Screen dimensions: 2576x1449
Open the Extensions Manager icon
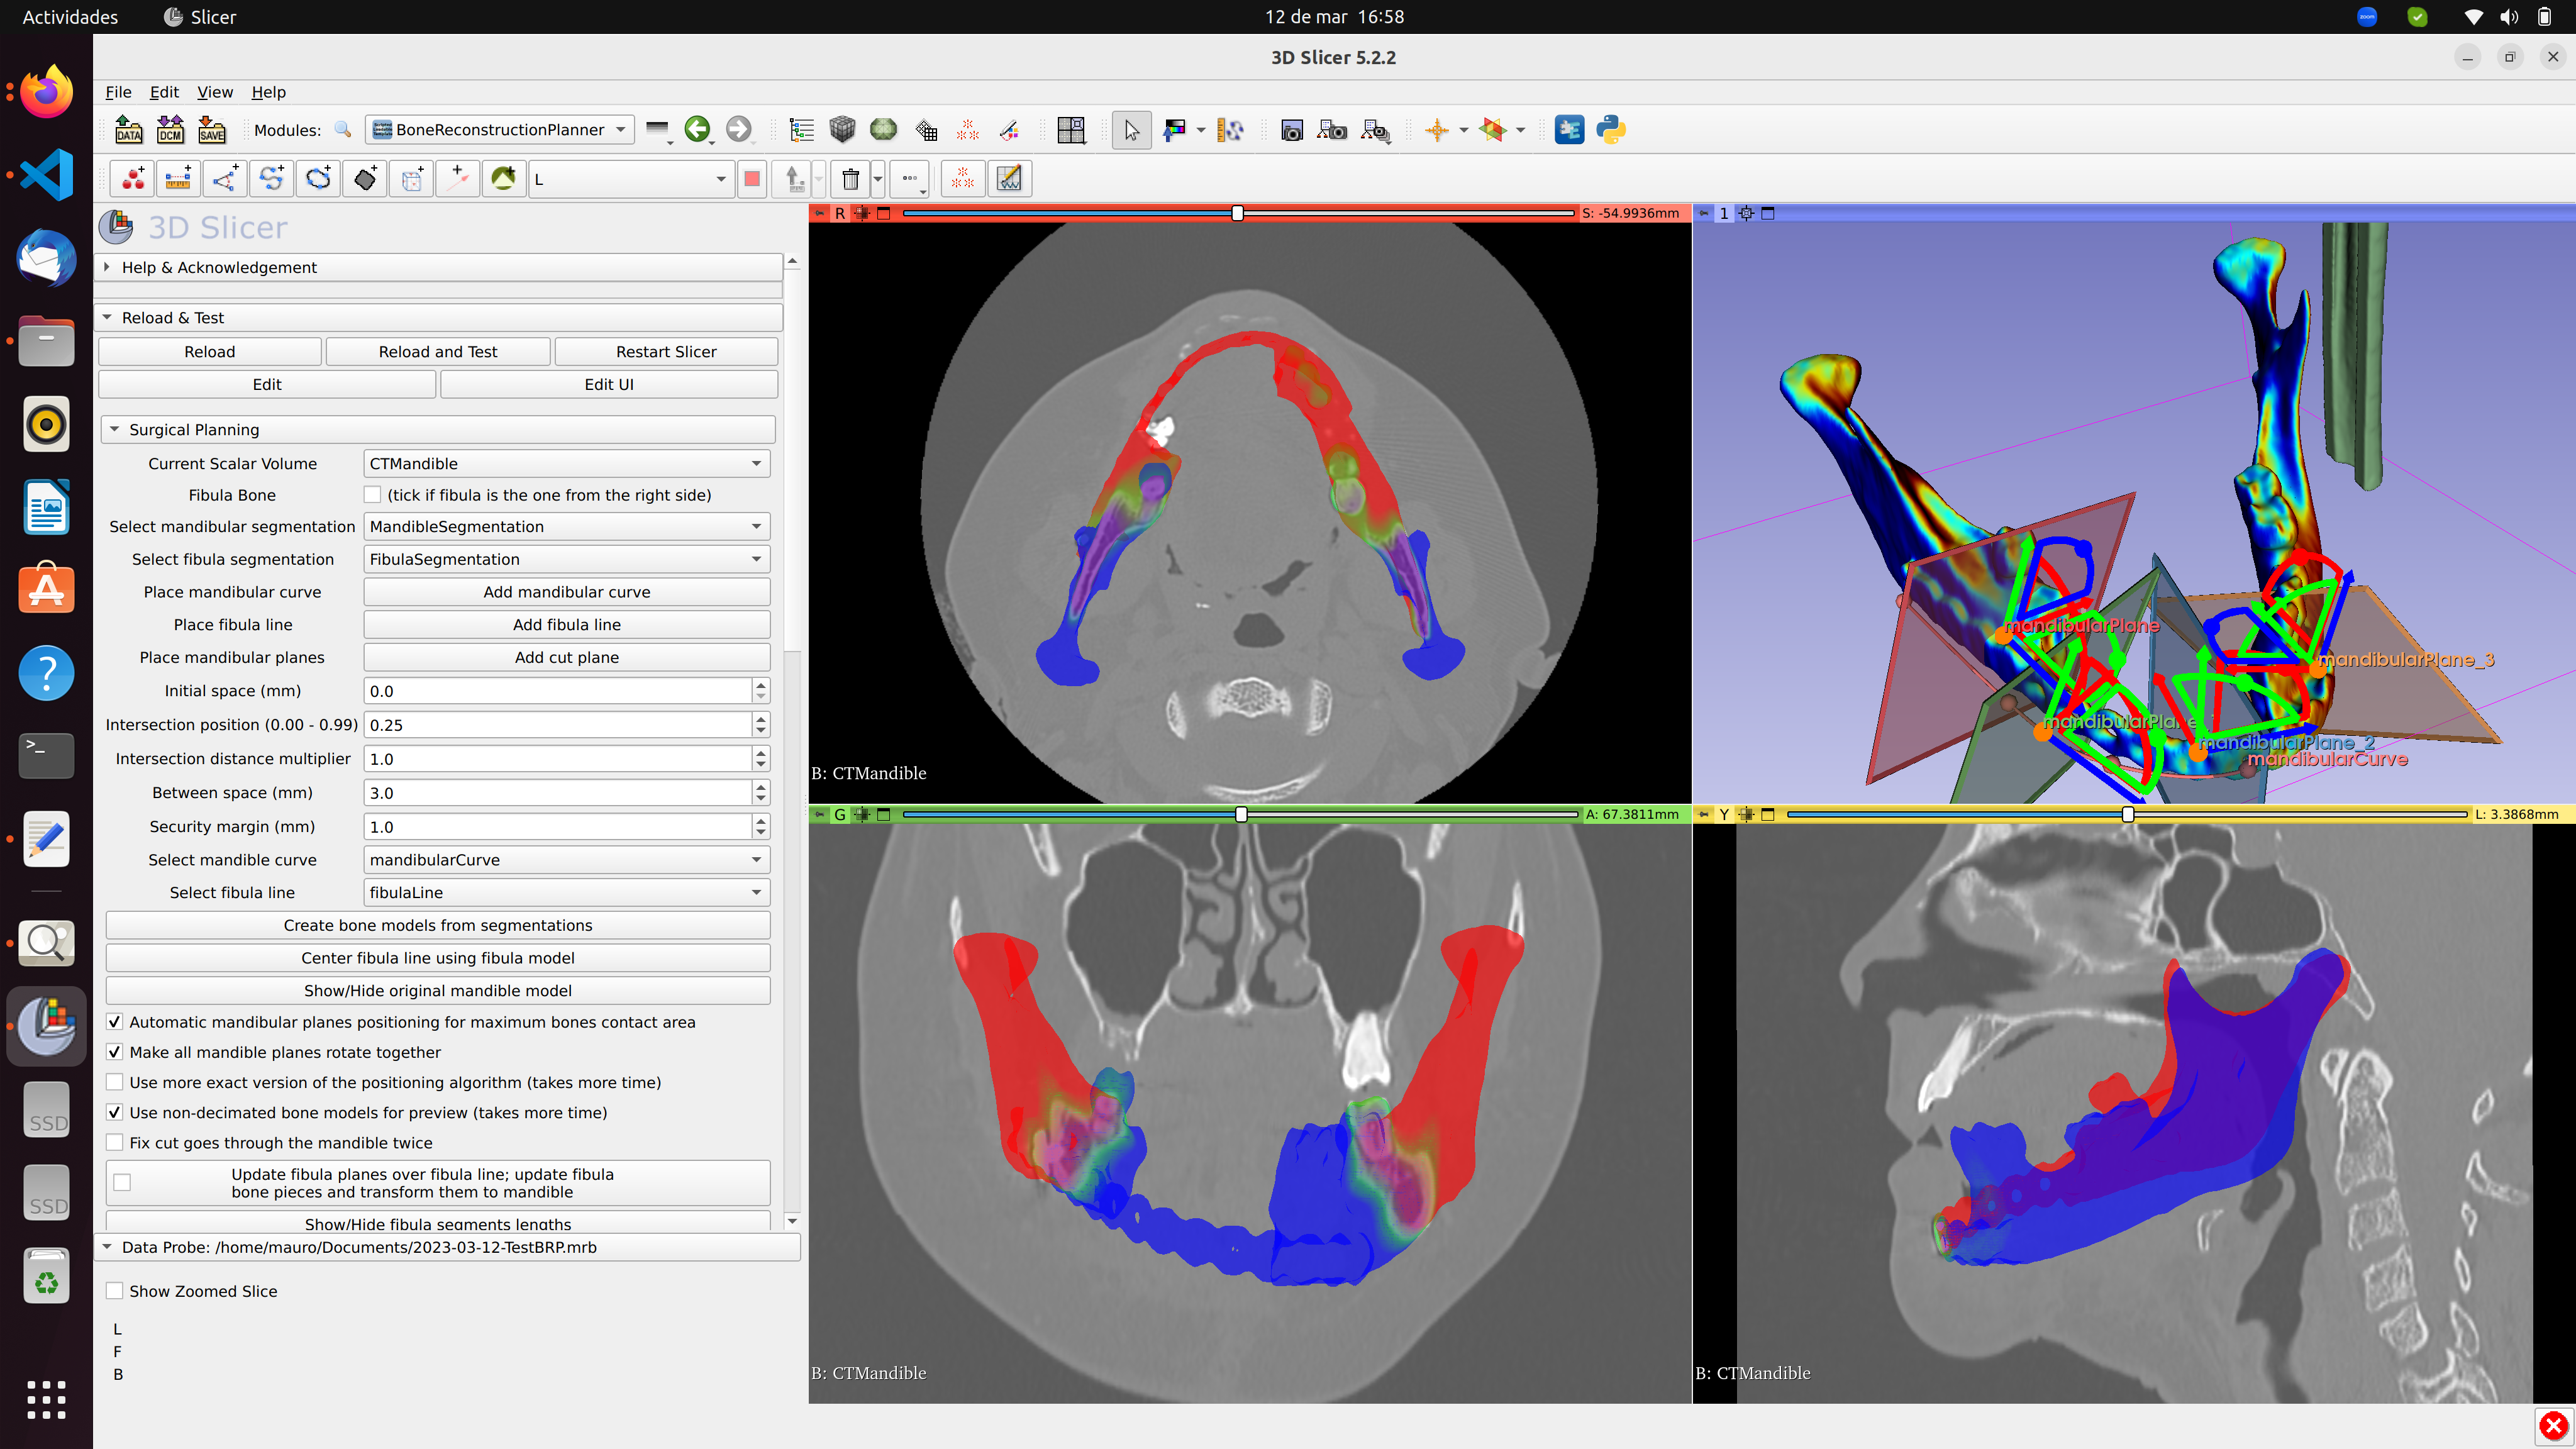click(1569, 130)
